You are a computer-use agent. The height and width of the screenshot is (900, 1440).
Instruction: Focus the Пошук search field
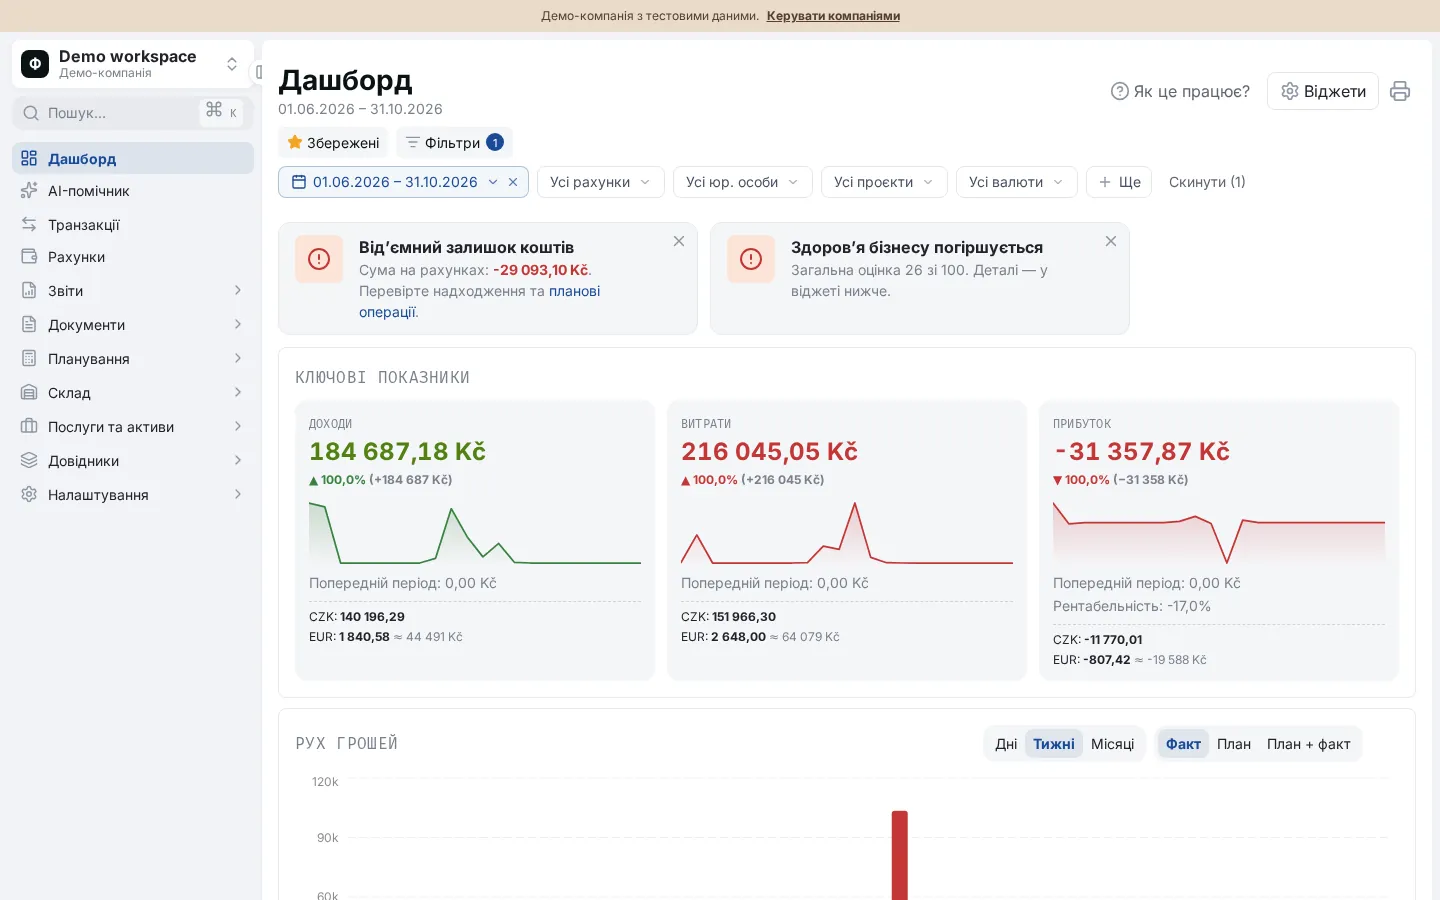[x=133, y=112]
